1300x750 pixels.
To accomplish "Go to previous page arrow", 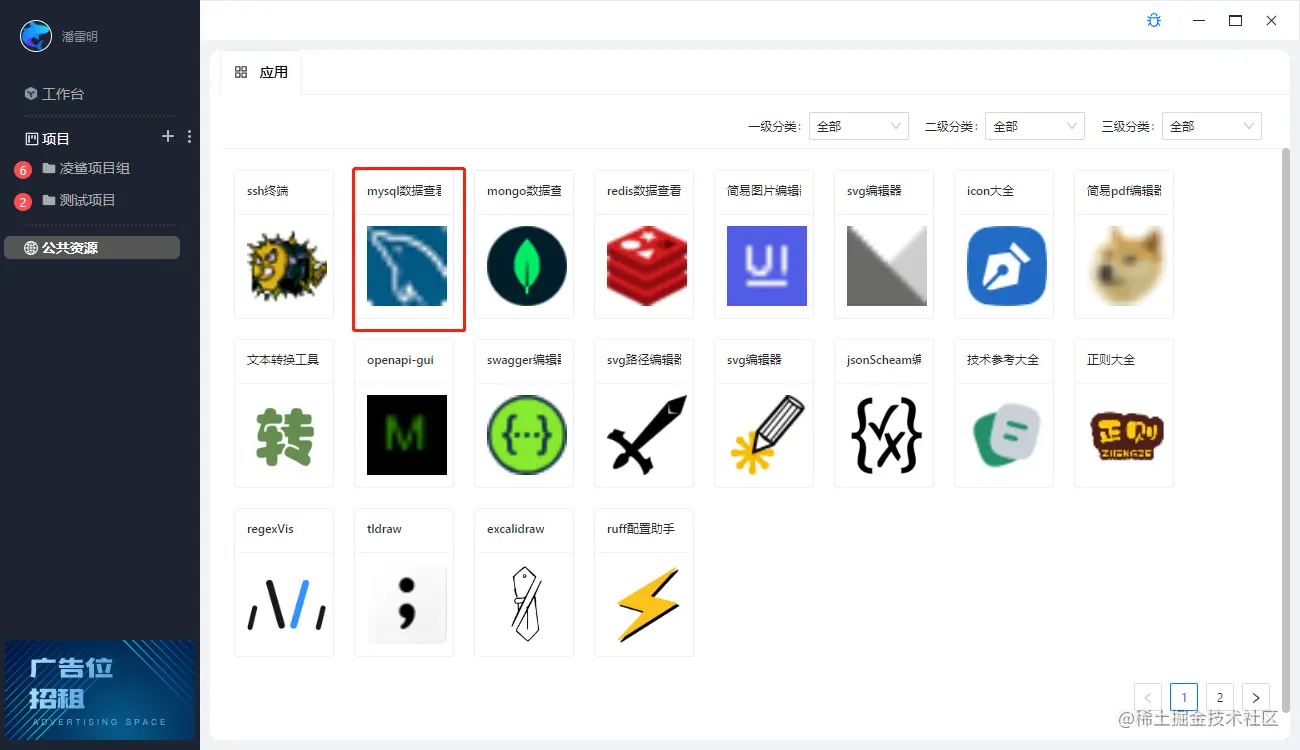I will click(x=1148, y=697).
